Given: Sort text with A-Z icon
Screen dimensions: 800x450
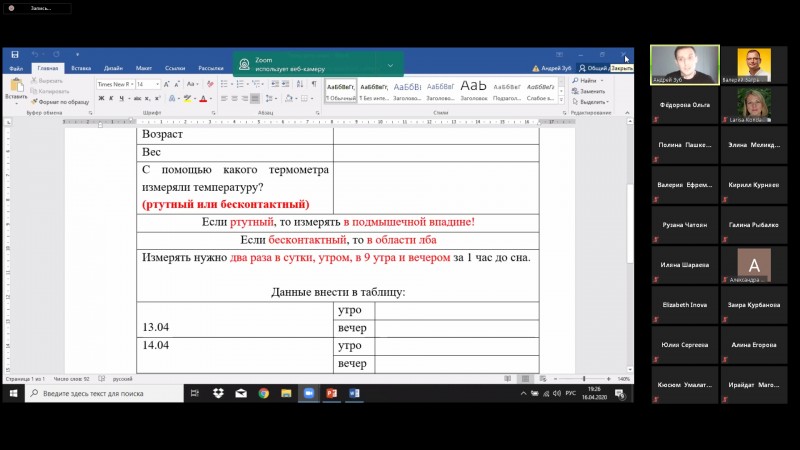Looking at the screenshot, I should (x=300, y=84).
